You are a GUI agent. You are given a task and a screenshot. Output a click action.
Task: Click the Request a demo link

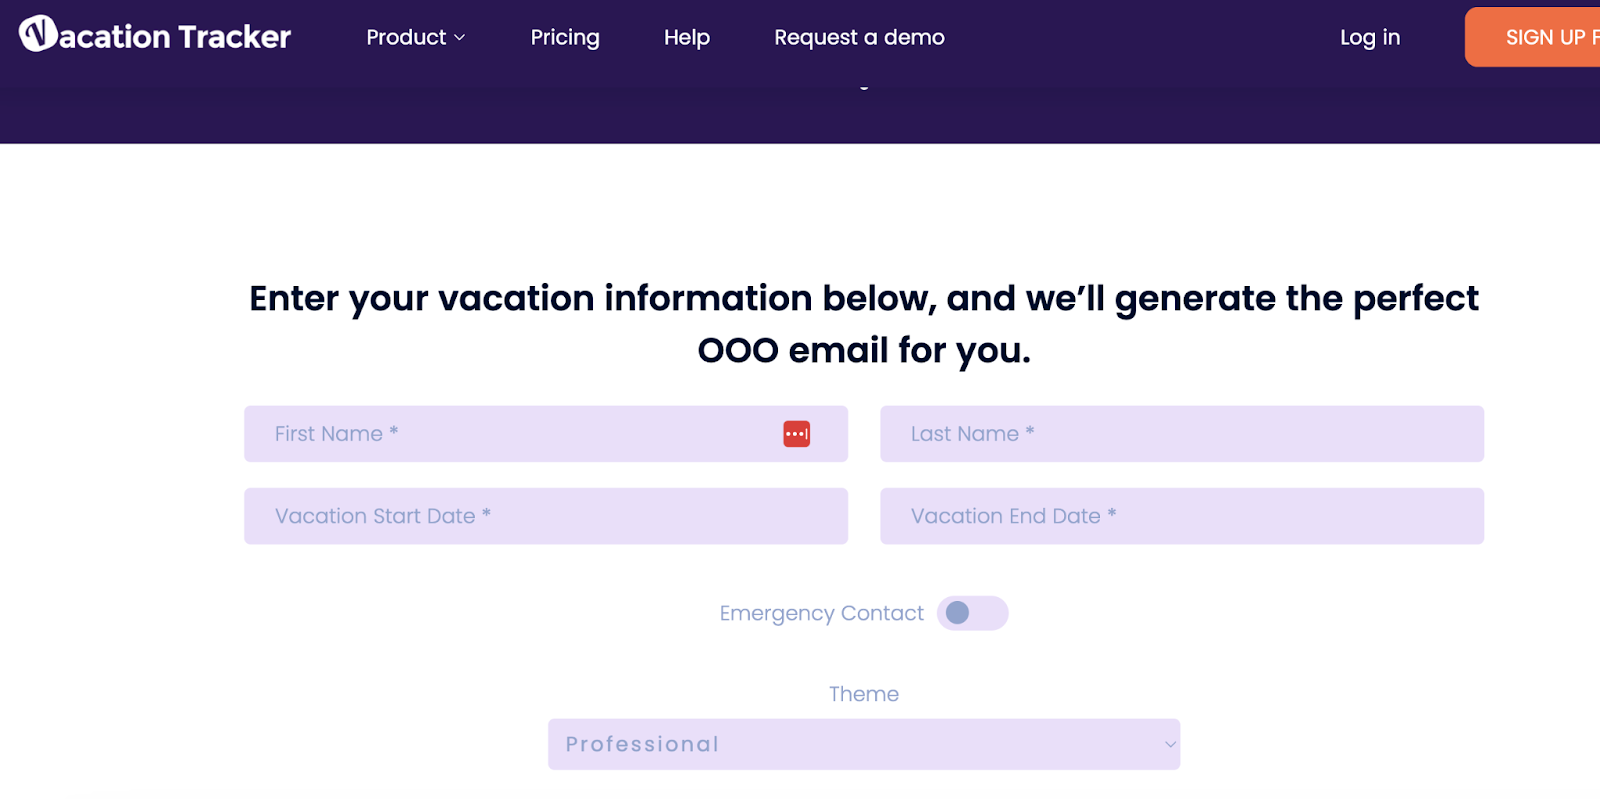858,37
